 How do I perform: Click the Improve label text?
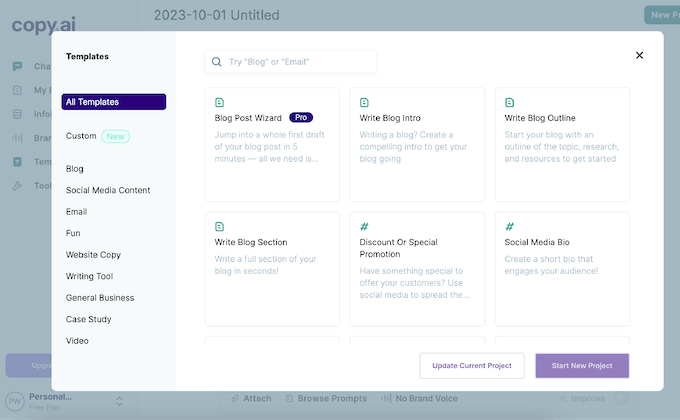coord(588,398)
